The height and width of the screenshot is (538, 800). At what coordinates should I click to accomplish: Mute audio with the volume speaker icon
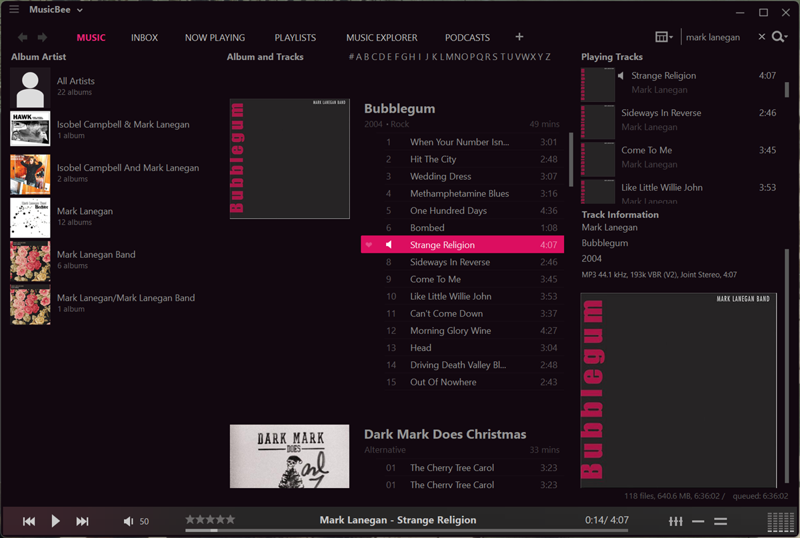tap(128, 521)
